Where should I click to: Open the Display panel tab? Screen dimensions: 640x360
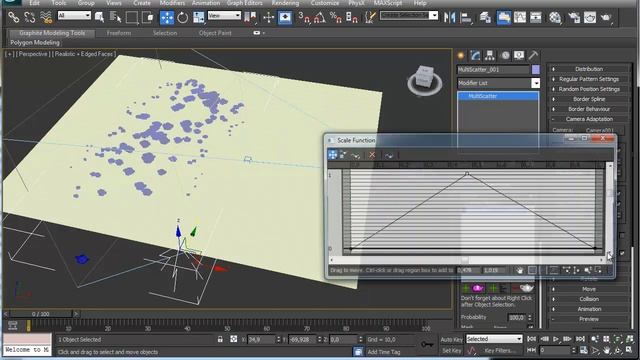tap(519, 55)
